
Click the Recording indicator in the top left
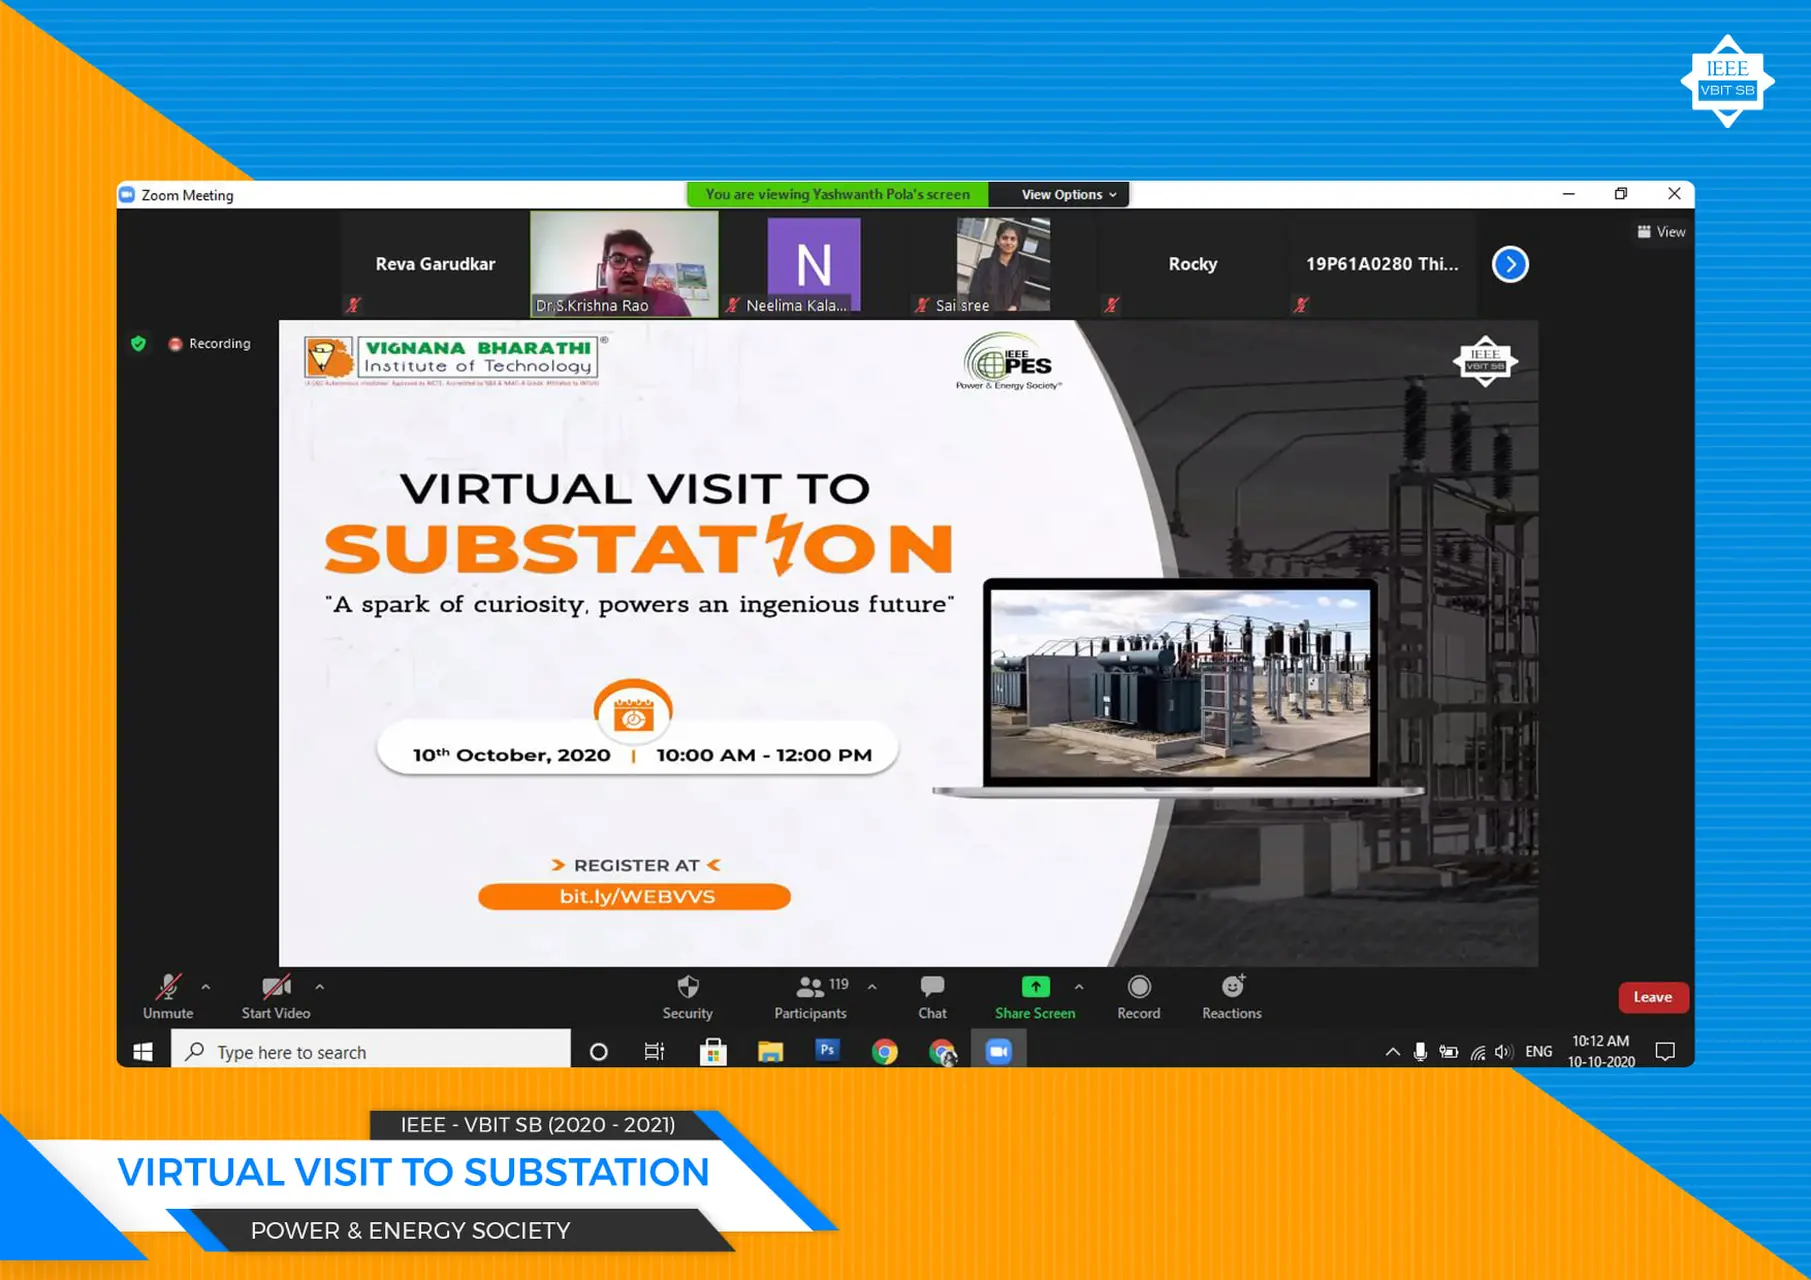tap(210, 343)
